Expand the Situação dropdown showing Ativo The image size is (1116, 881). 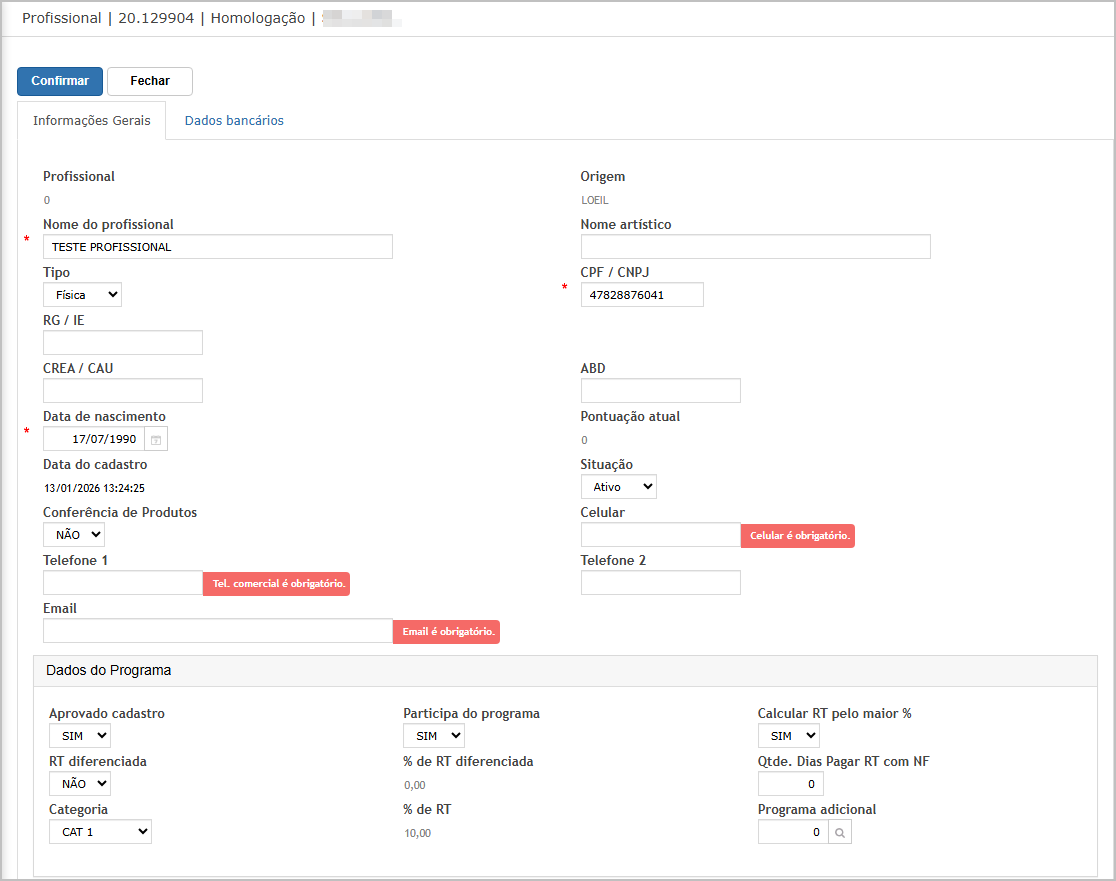[x=618, y=487]
